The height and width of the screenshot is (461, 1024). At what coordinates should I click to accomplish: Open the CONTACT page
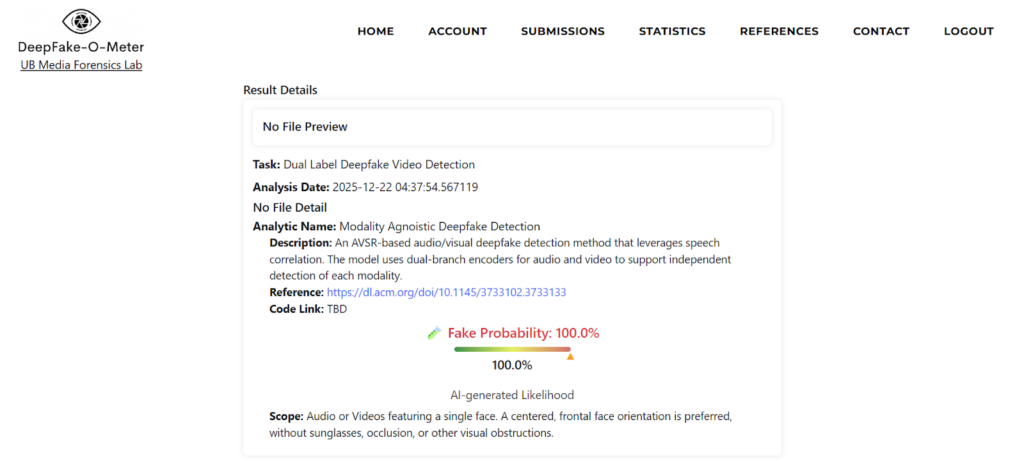click(881, 31)
